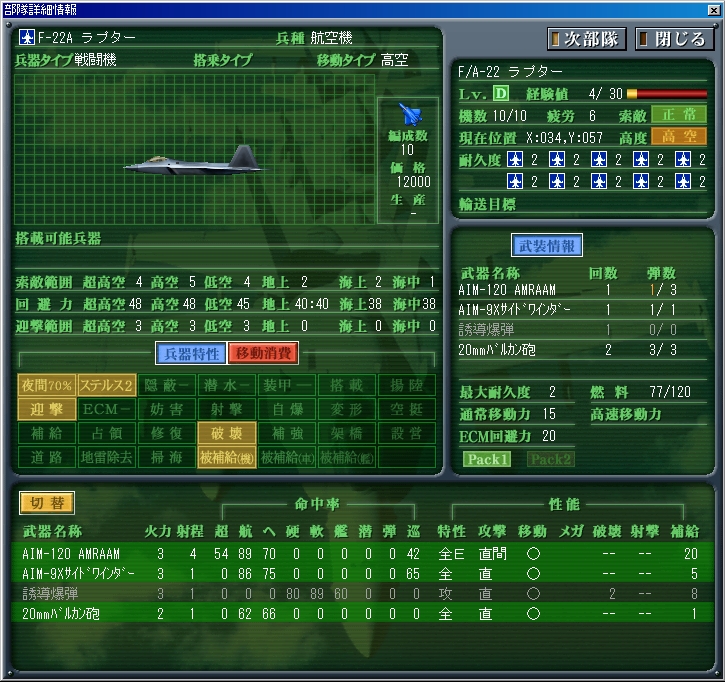Click the 道路 trait cell
725x682 pixels.
tap(47, 458)
